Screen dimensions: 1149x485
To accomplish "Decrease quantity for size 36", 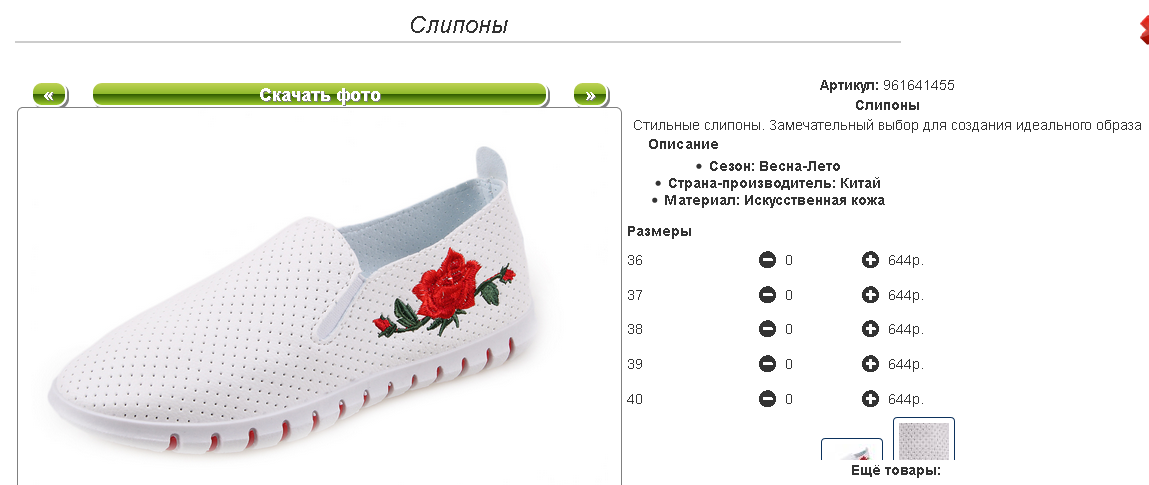I will [x=767, y=260].
